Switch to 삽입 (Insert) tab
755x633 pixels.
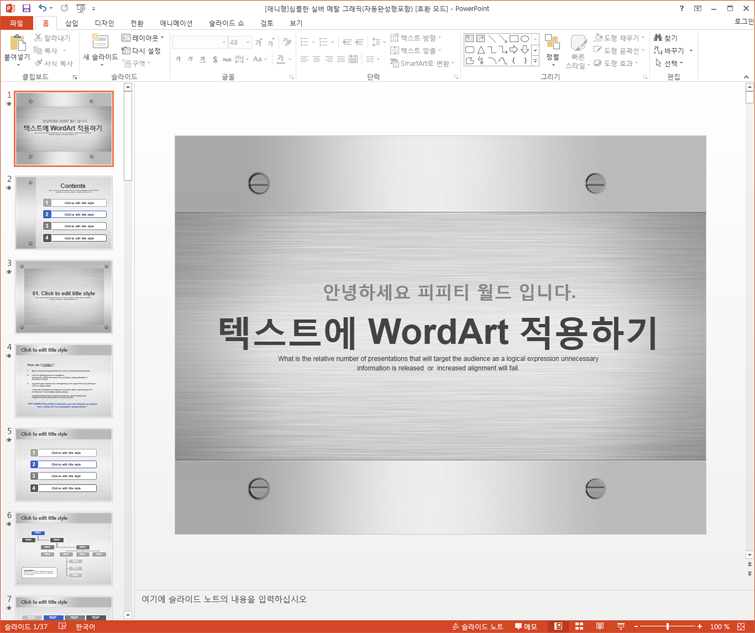[x=71, y=23]
